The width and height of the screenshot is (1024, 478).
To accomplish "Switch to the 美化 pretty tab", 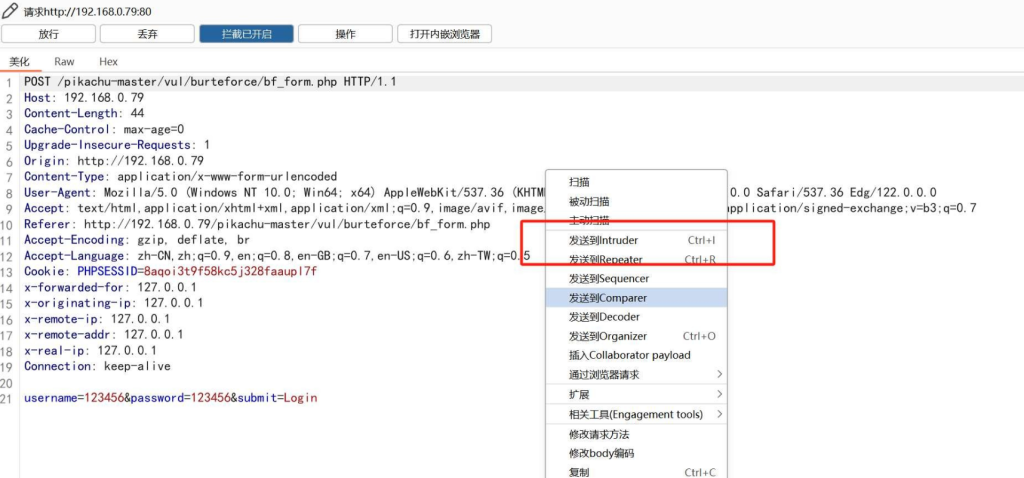I will click(19, 62).
